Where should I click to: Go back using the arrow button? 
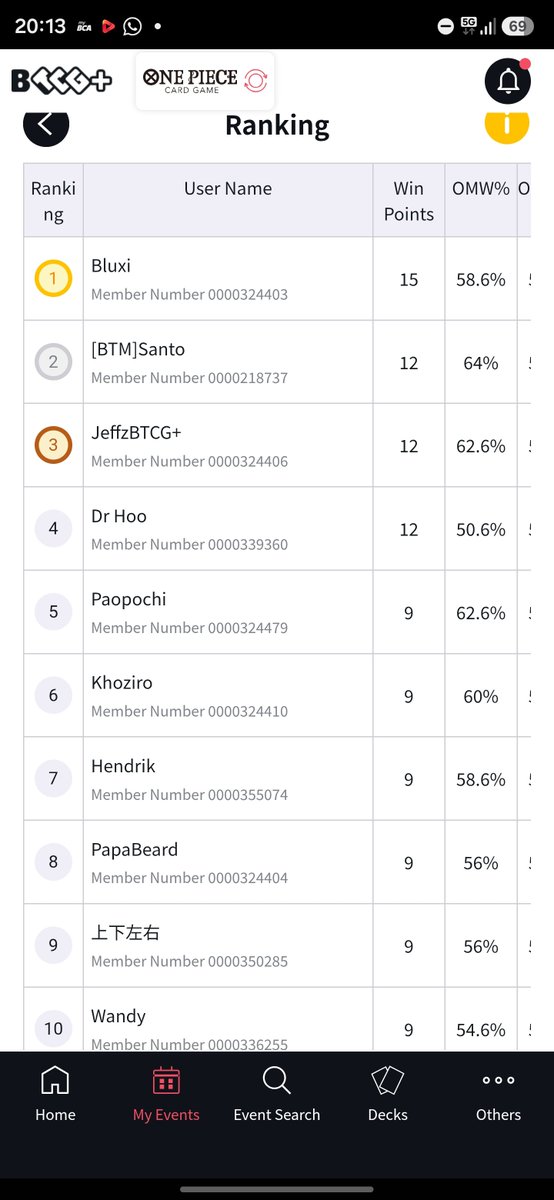click(46, 125)
